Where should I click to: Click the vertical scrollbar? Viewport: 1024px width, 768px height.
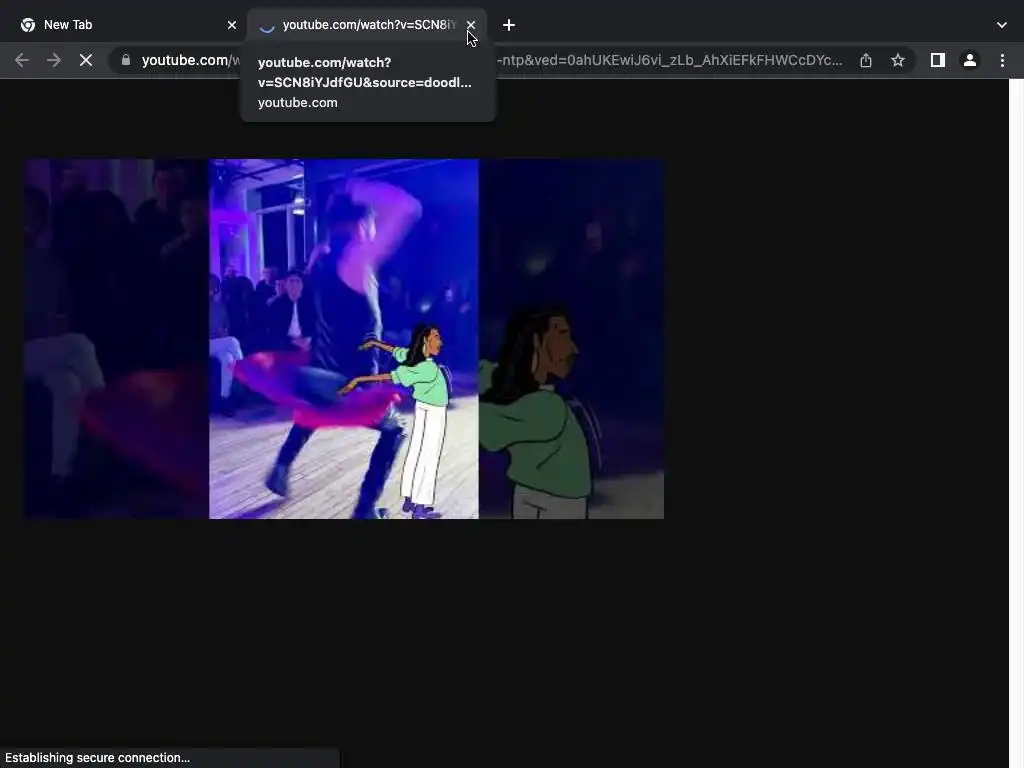[x=1016, y=423]
